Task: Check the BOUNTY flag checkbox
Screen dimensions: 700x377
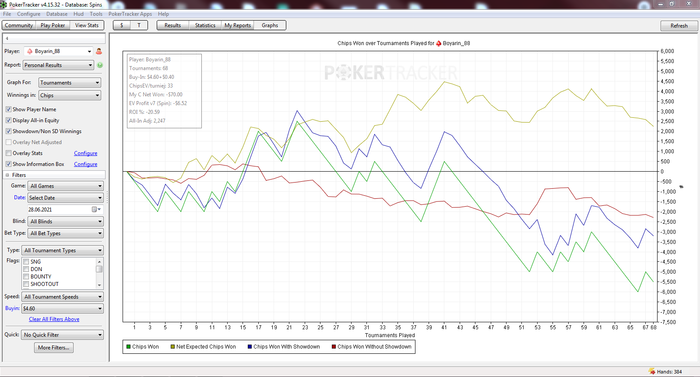Action: click(26, 277)
